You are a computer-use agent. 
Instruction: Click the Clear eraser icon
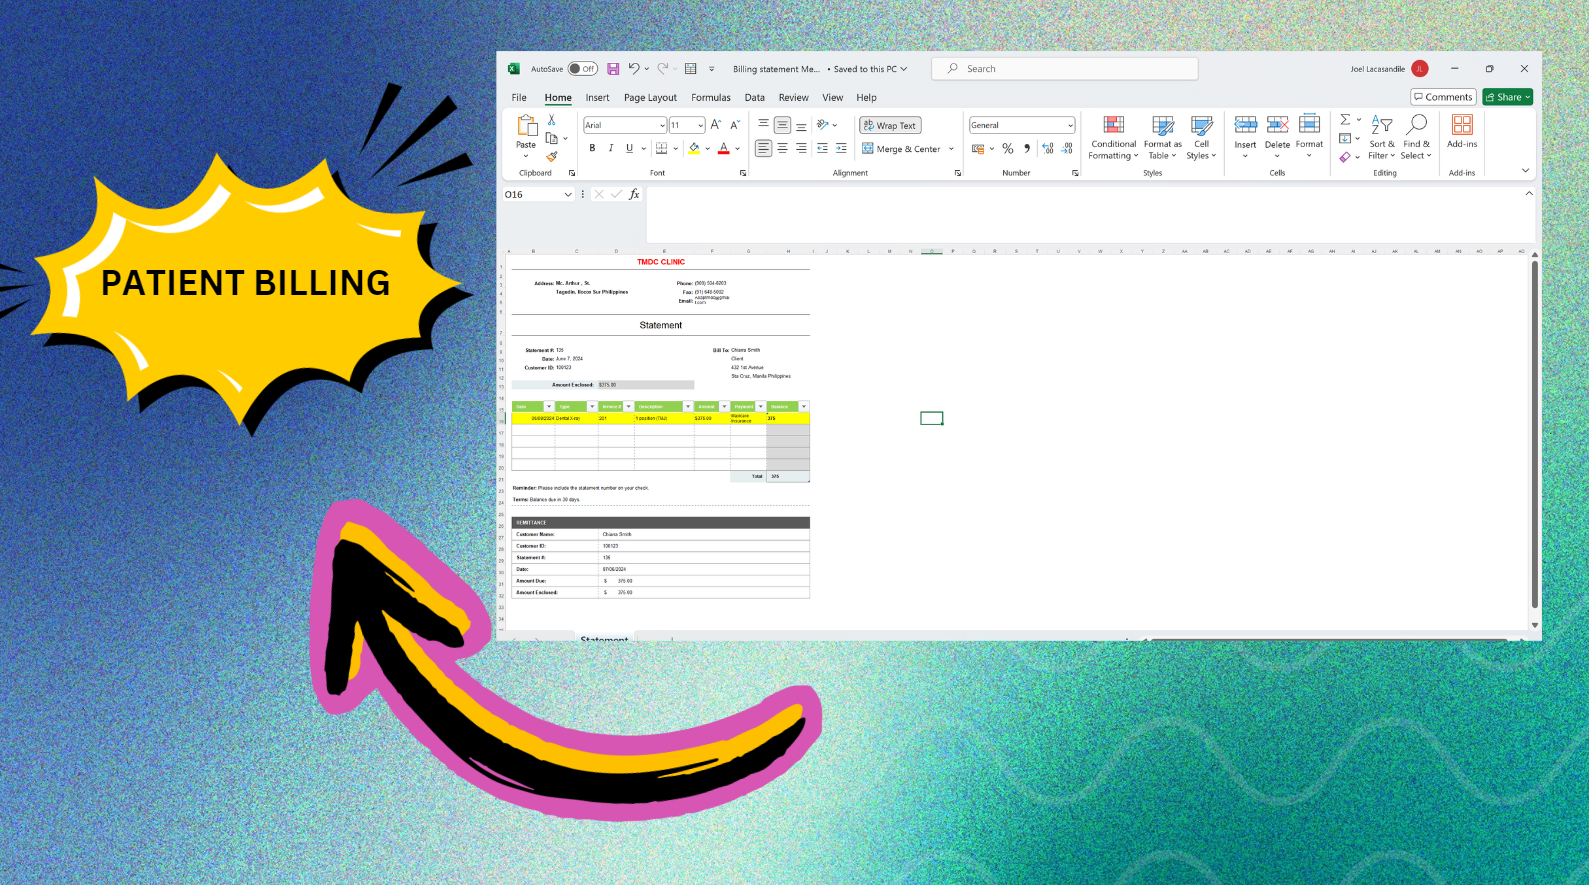tap(1346, 157)
